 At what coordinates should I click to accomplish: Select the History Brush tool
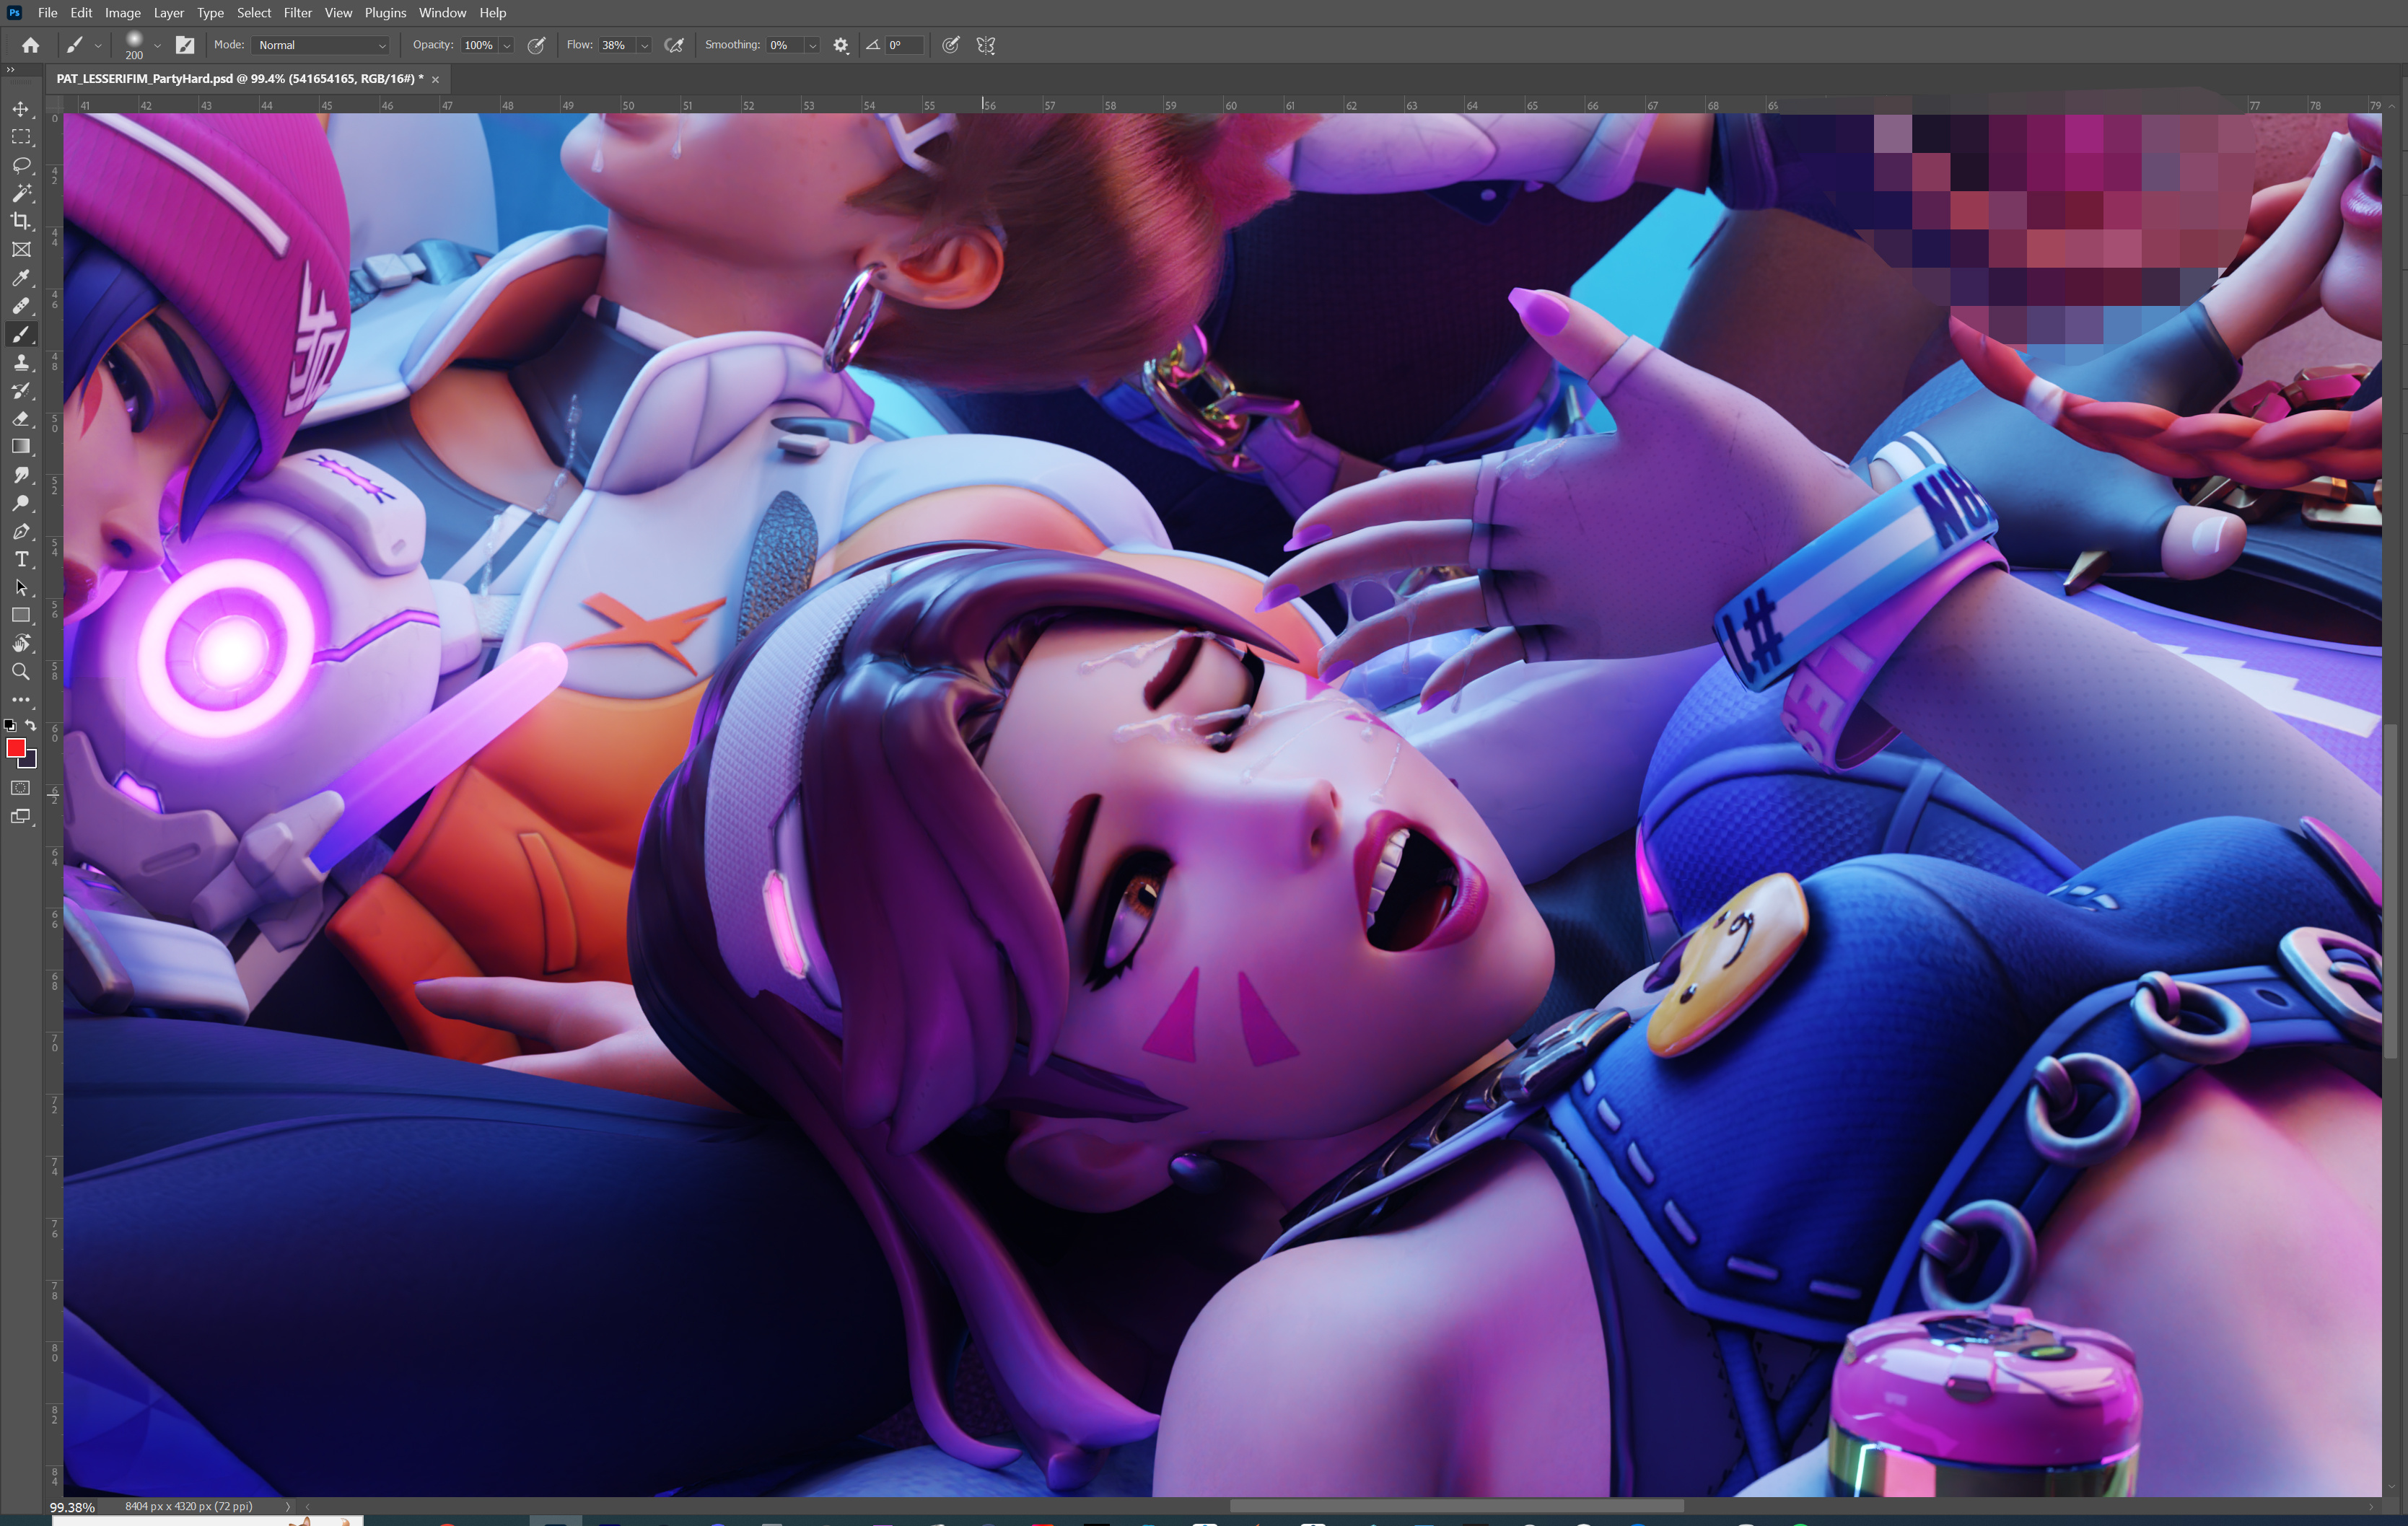click(21, 390)
